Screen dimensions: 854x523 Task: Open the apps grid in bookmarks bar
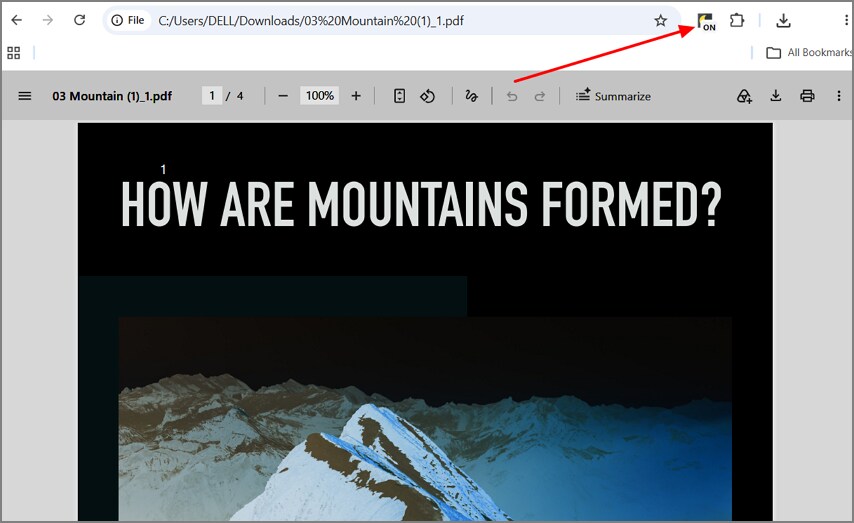(x=14, y=53)
